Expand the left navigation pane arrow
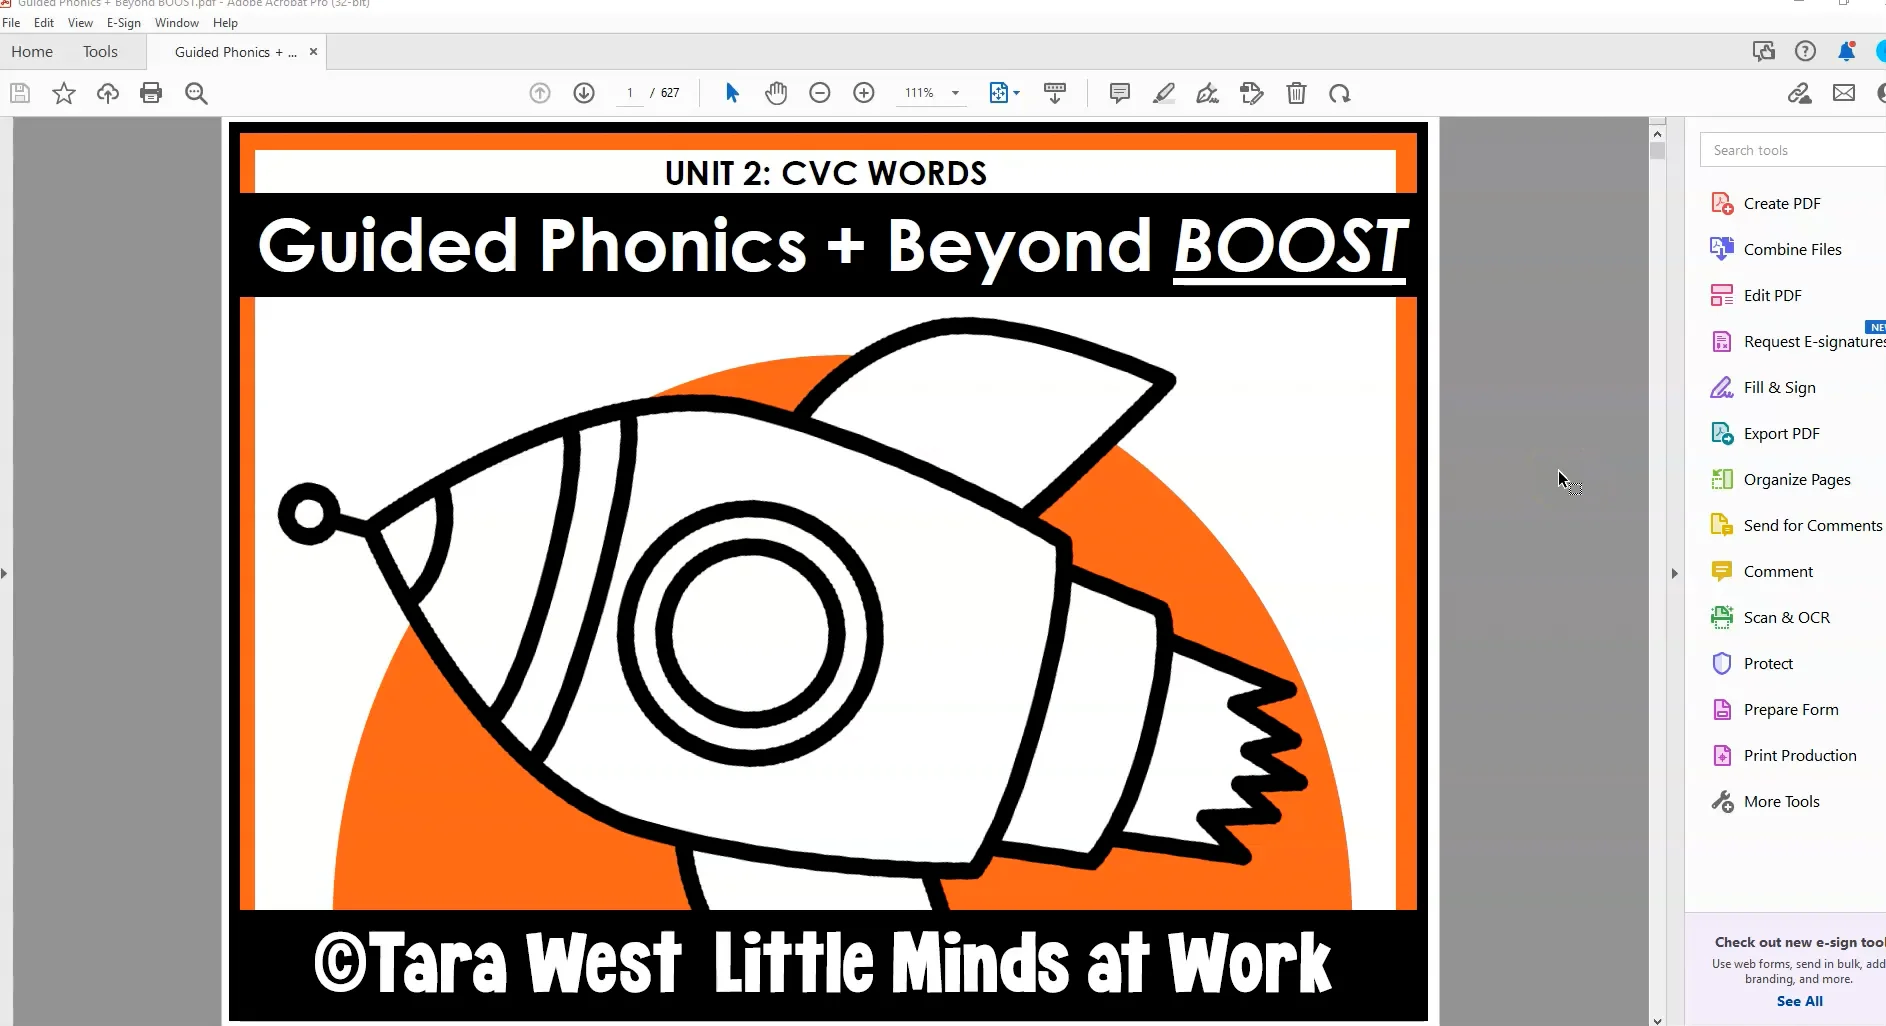Image resolution: width=1886 pixels, height=1026 pixels. (x=5, y=574)
